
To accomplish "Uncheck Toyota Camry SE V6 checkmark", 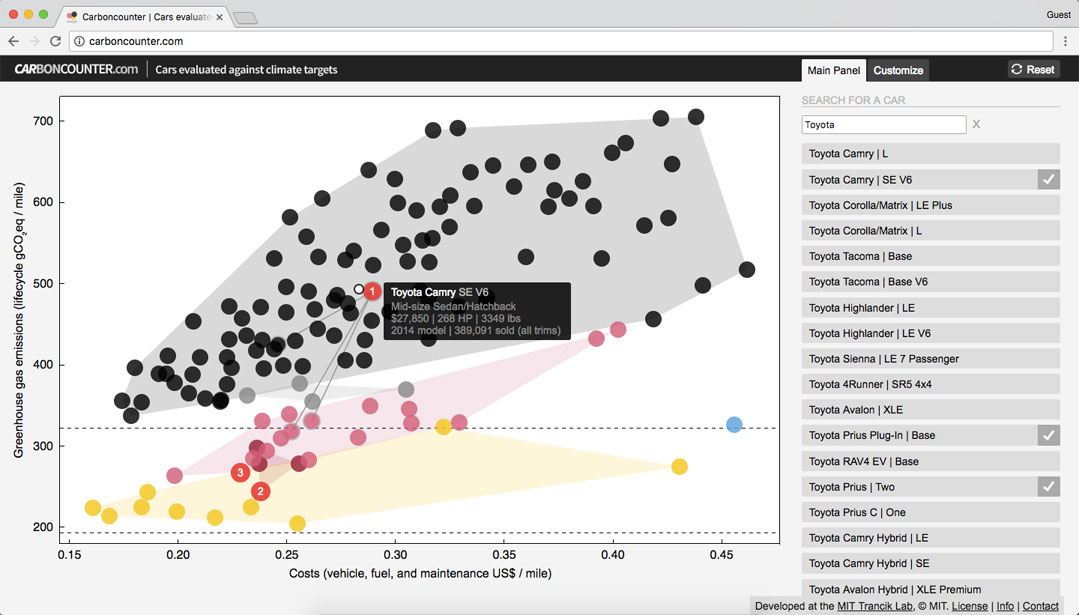I will [x=1049, y=180].
